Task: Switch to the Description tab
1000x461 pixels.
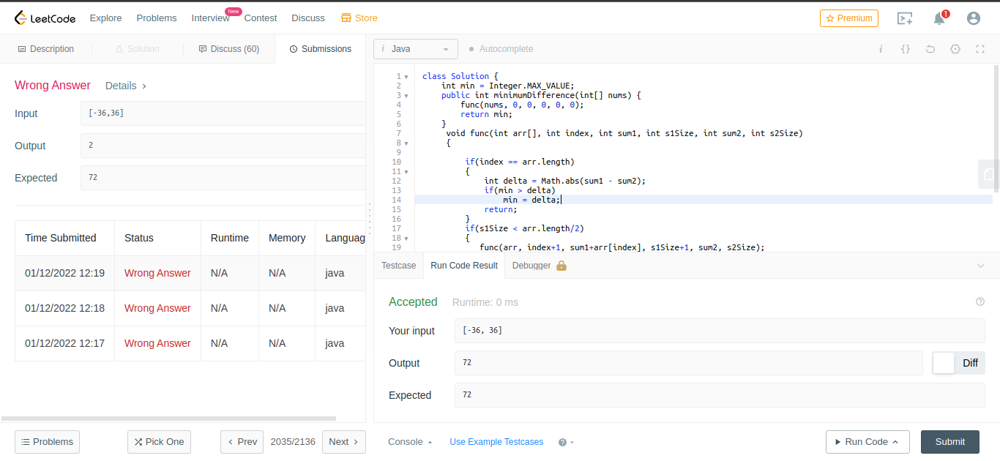Action: pyautogui.click(x=46, y=49)
